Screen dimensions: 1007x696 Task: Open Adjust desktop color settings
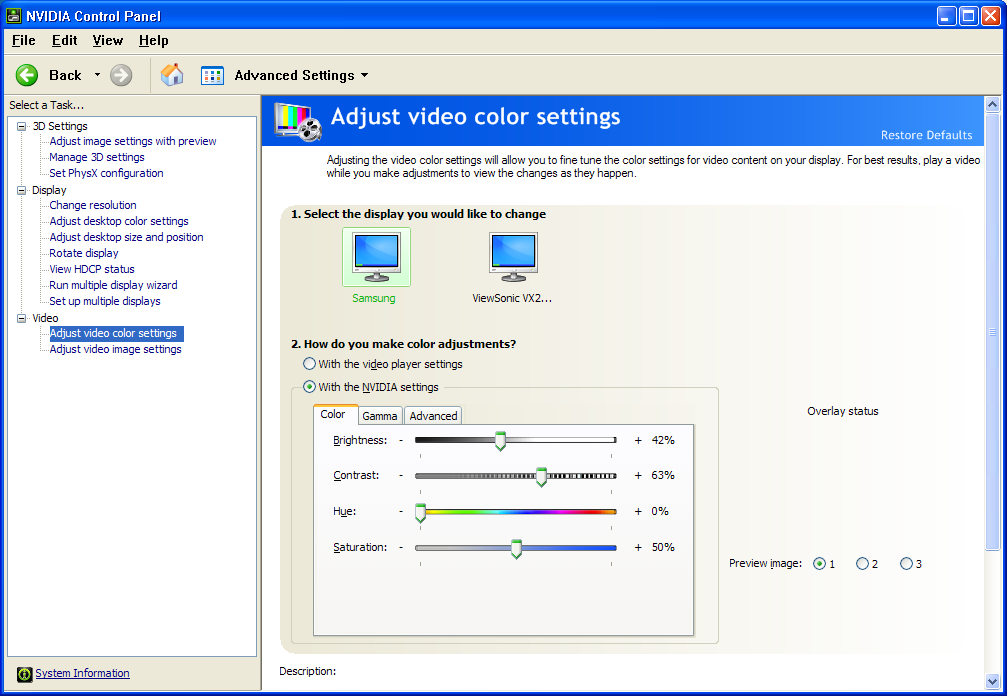click(119, 222)
